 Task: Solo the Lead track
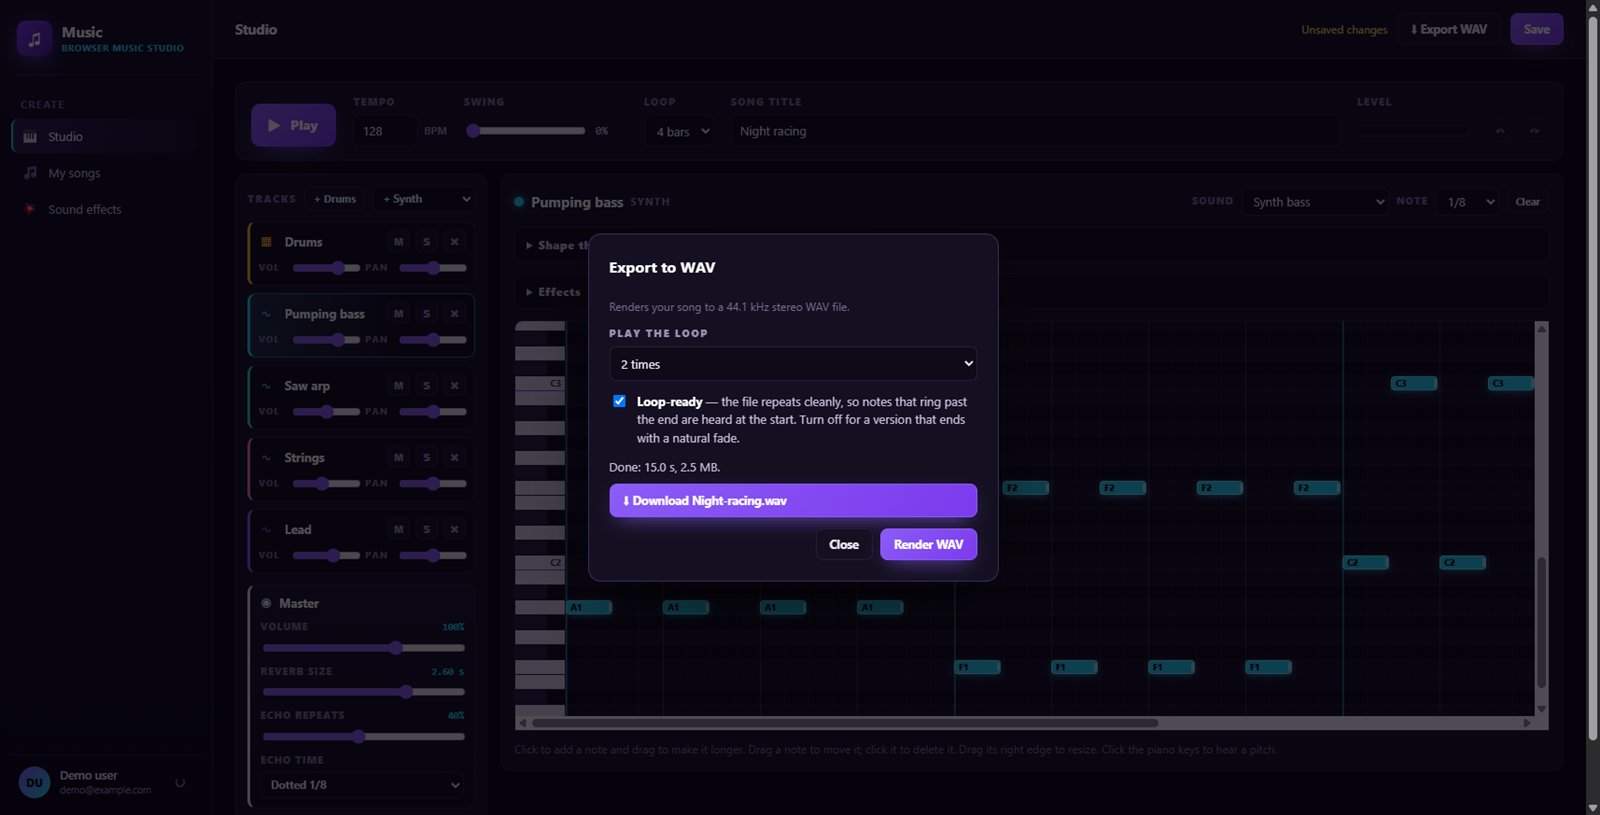426,530
